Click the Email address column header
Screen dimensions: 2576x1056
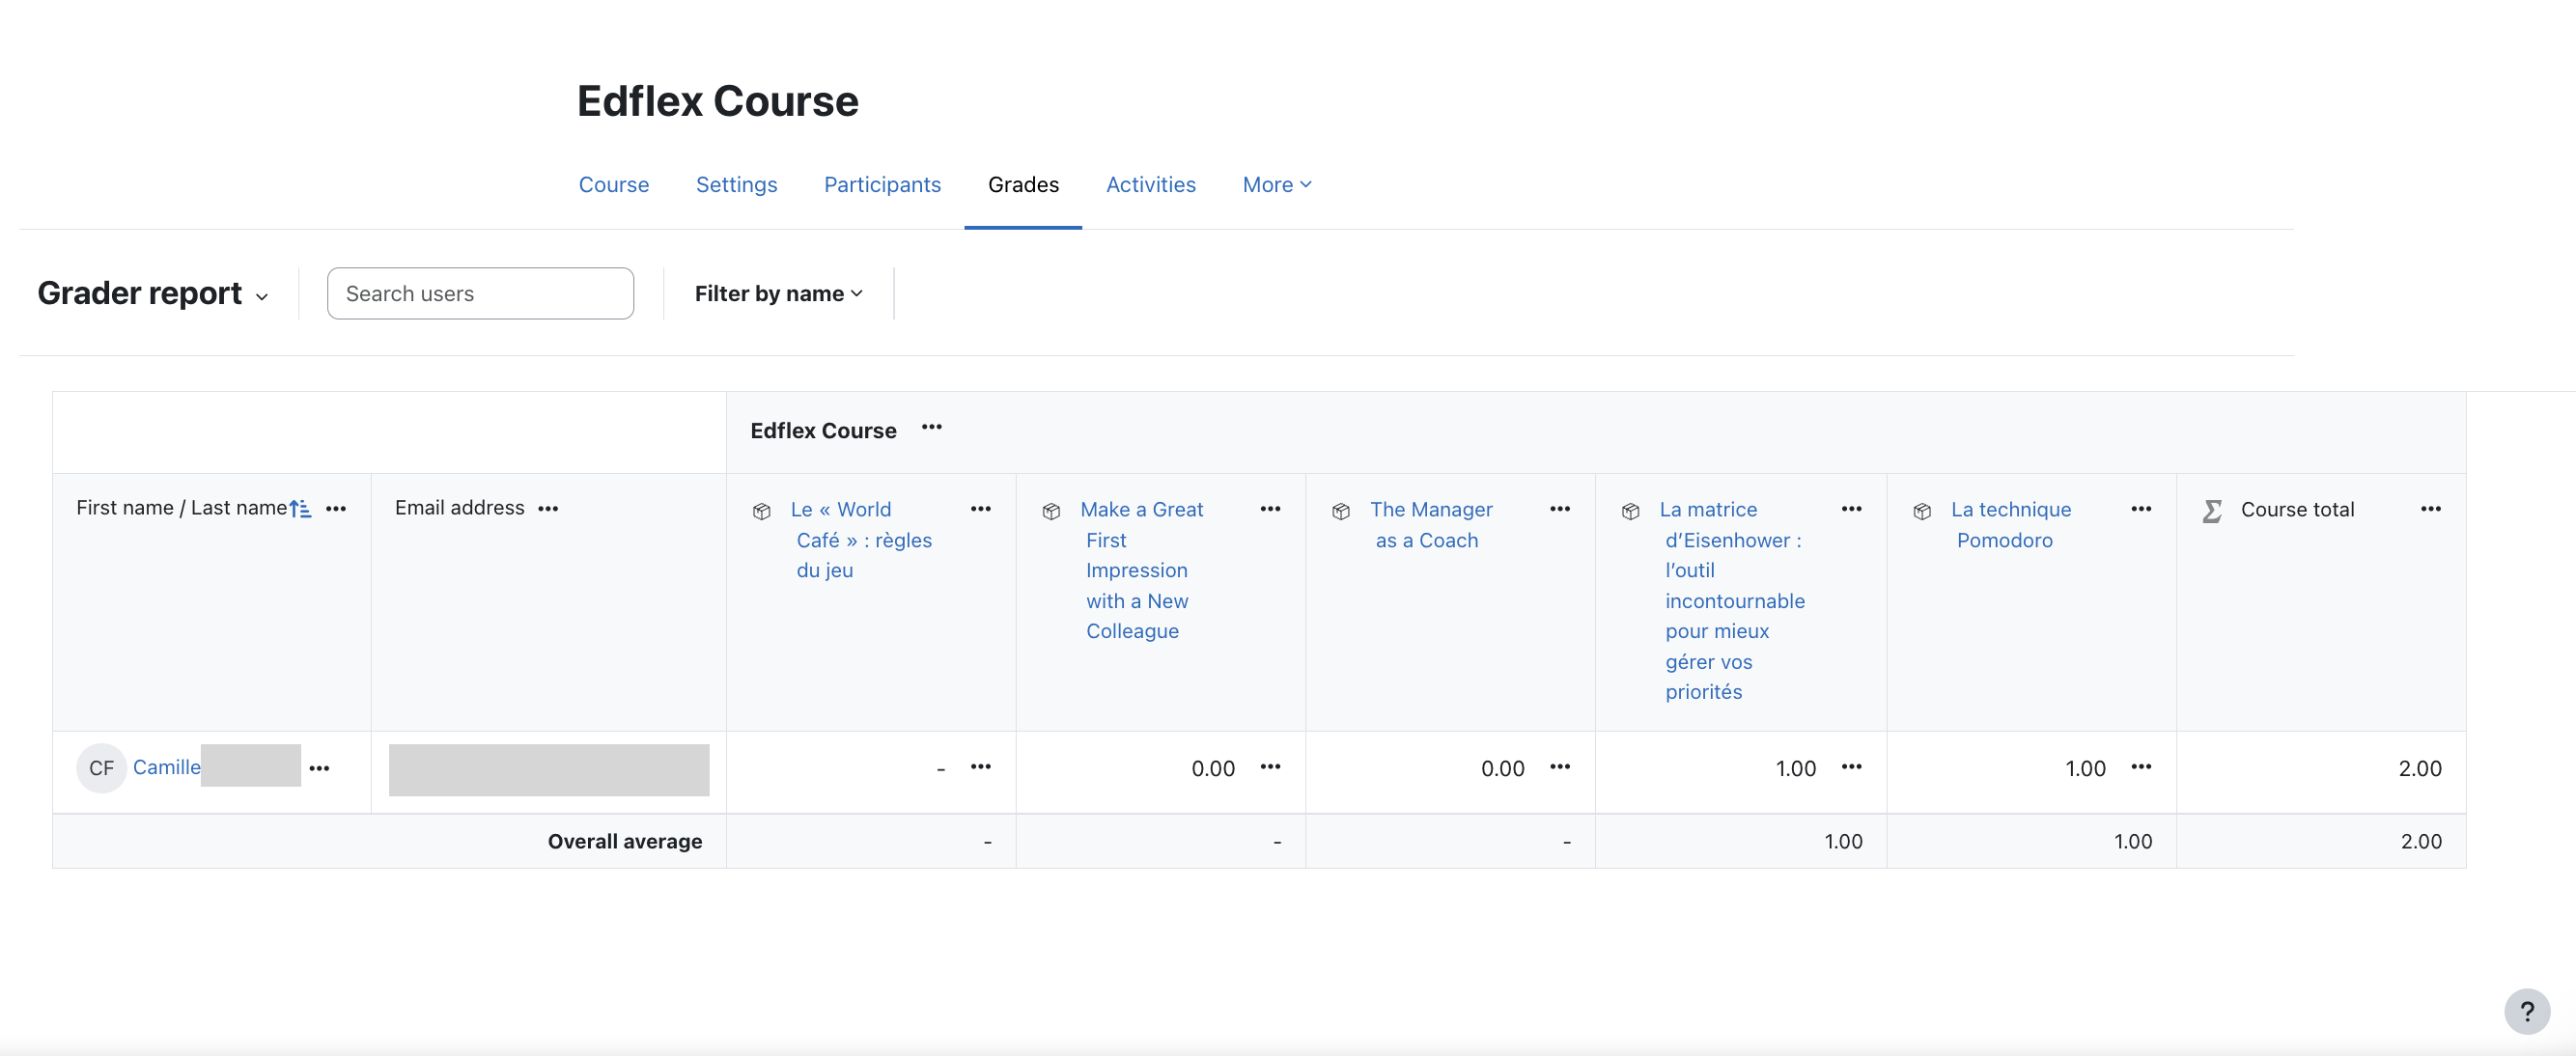459,508
